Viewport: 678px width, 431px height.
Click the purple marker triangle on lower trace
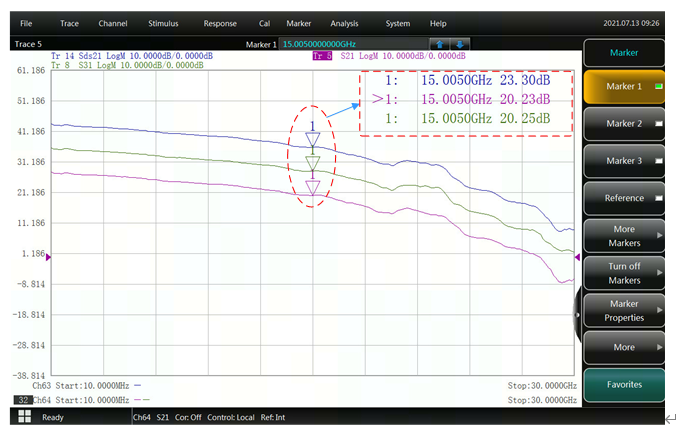tap(313, 186)
